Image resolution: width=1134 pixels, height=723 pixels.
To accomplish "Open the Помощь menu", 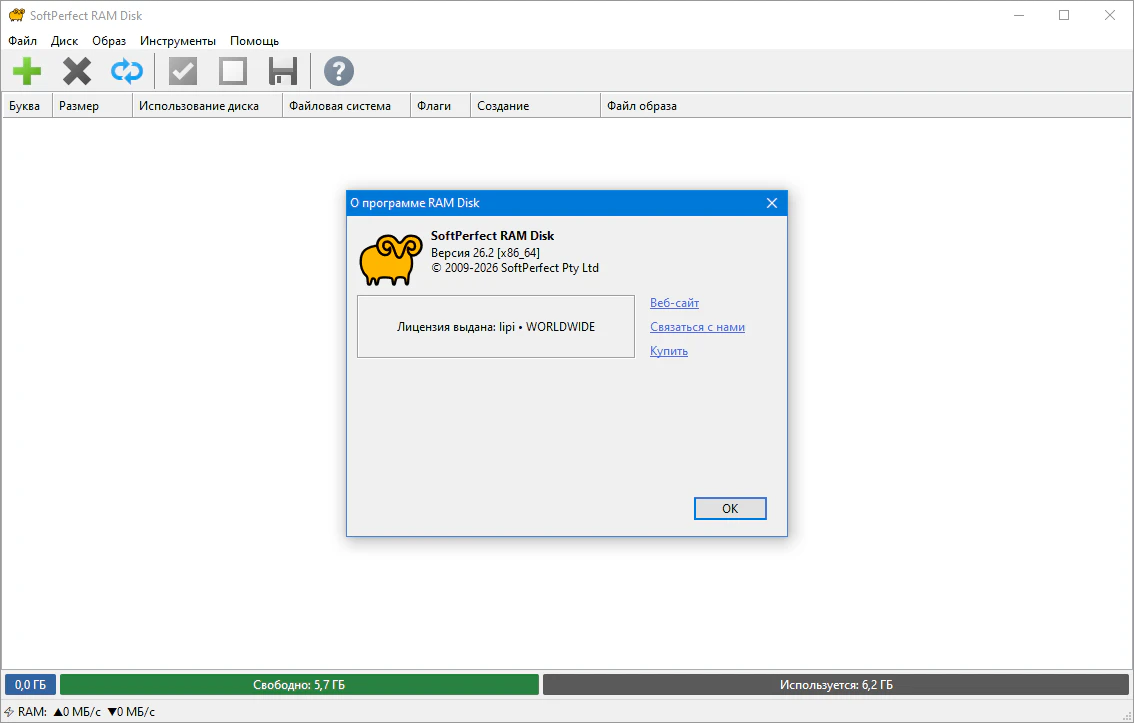I will pyautogui.click(x=255, y=40).
